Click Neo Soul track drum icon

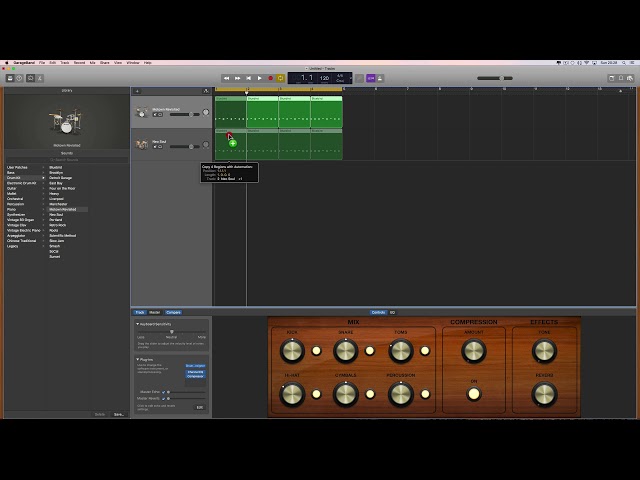pyautogui.click(x=142, y=144)
